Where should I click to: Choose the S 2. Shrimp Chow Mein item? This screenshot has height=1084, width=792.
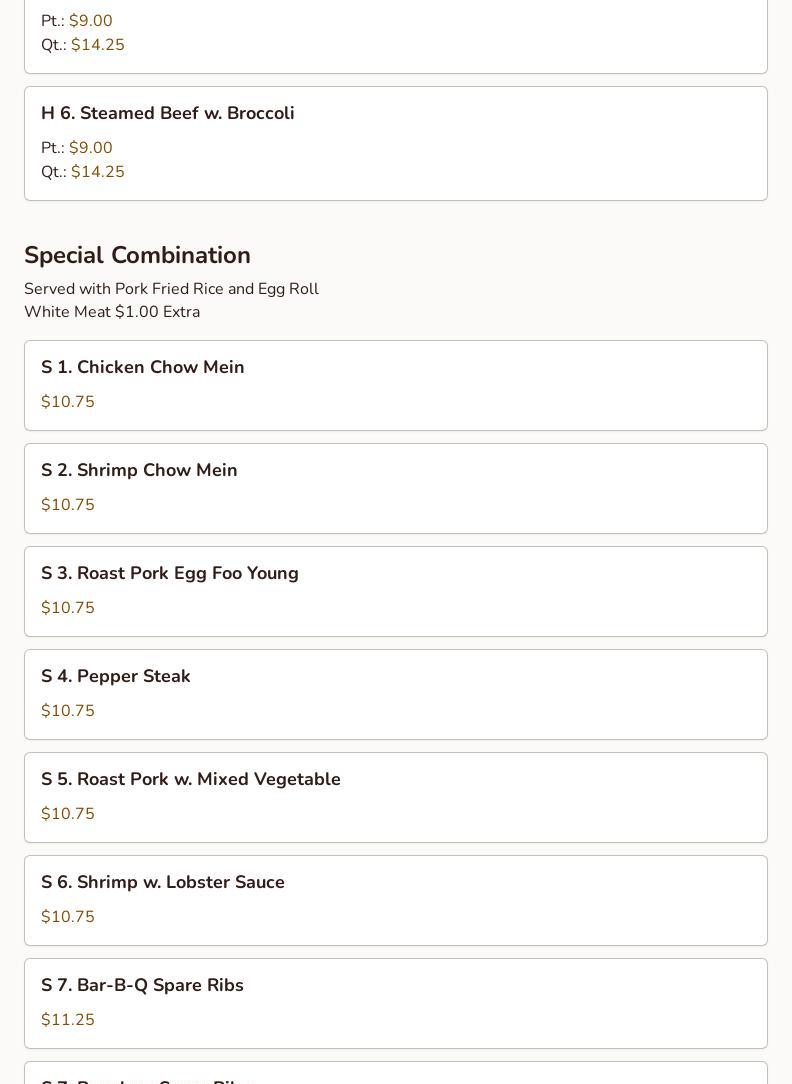139,471
